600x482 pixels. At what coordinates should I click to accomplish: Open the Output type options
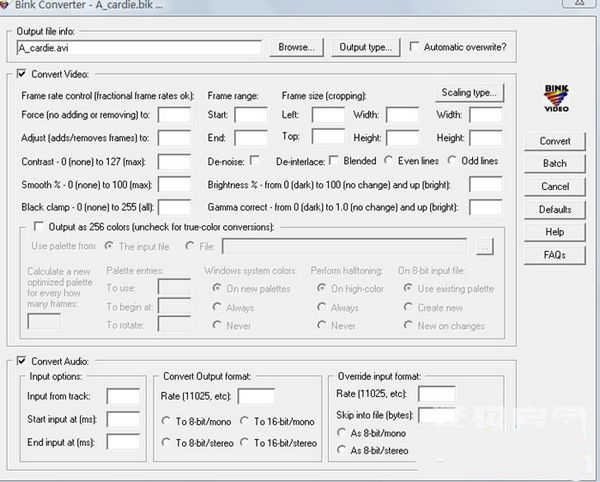pos(365,47)
